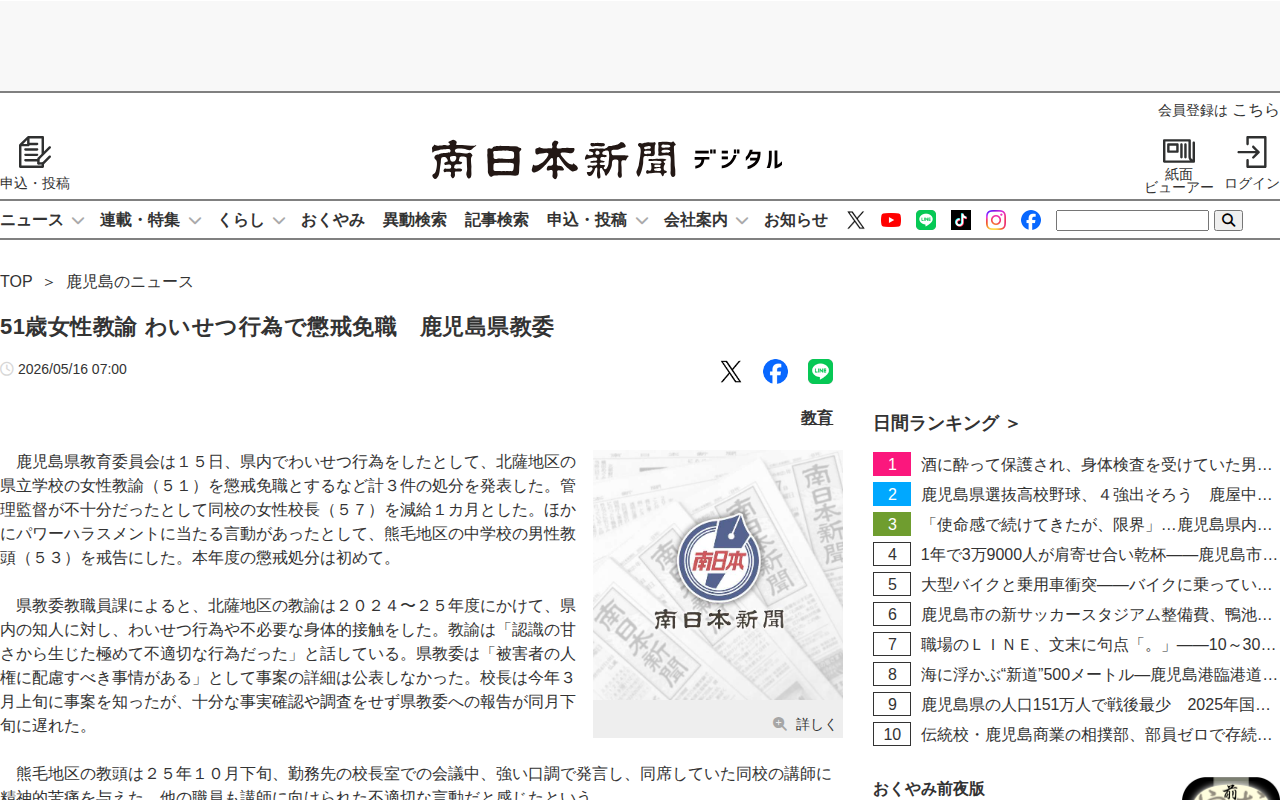The width and height of the screenshot is (1280, 800).
Task: Open ranking 9 article 鹿児島県の人口151万人
Action: [x=1096, y=704]
